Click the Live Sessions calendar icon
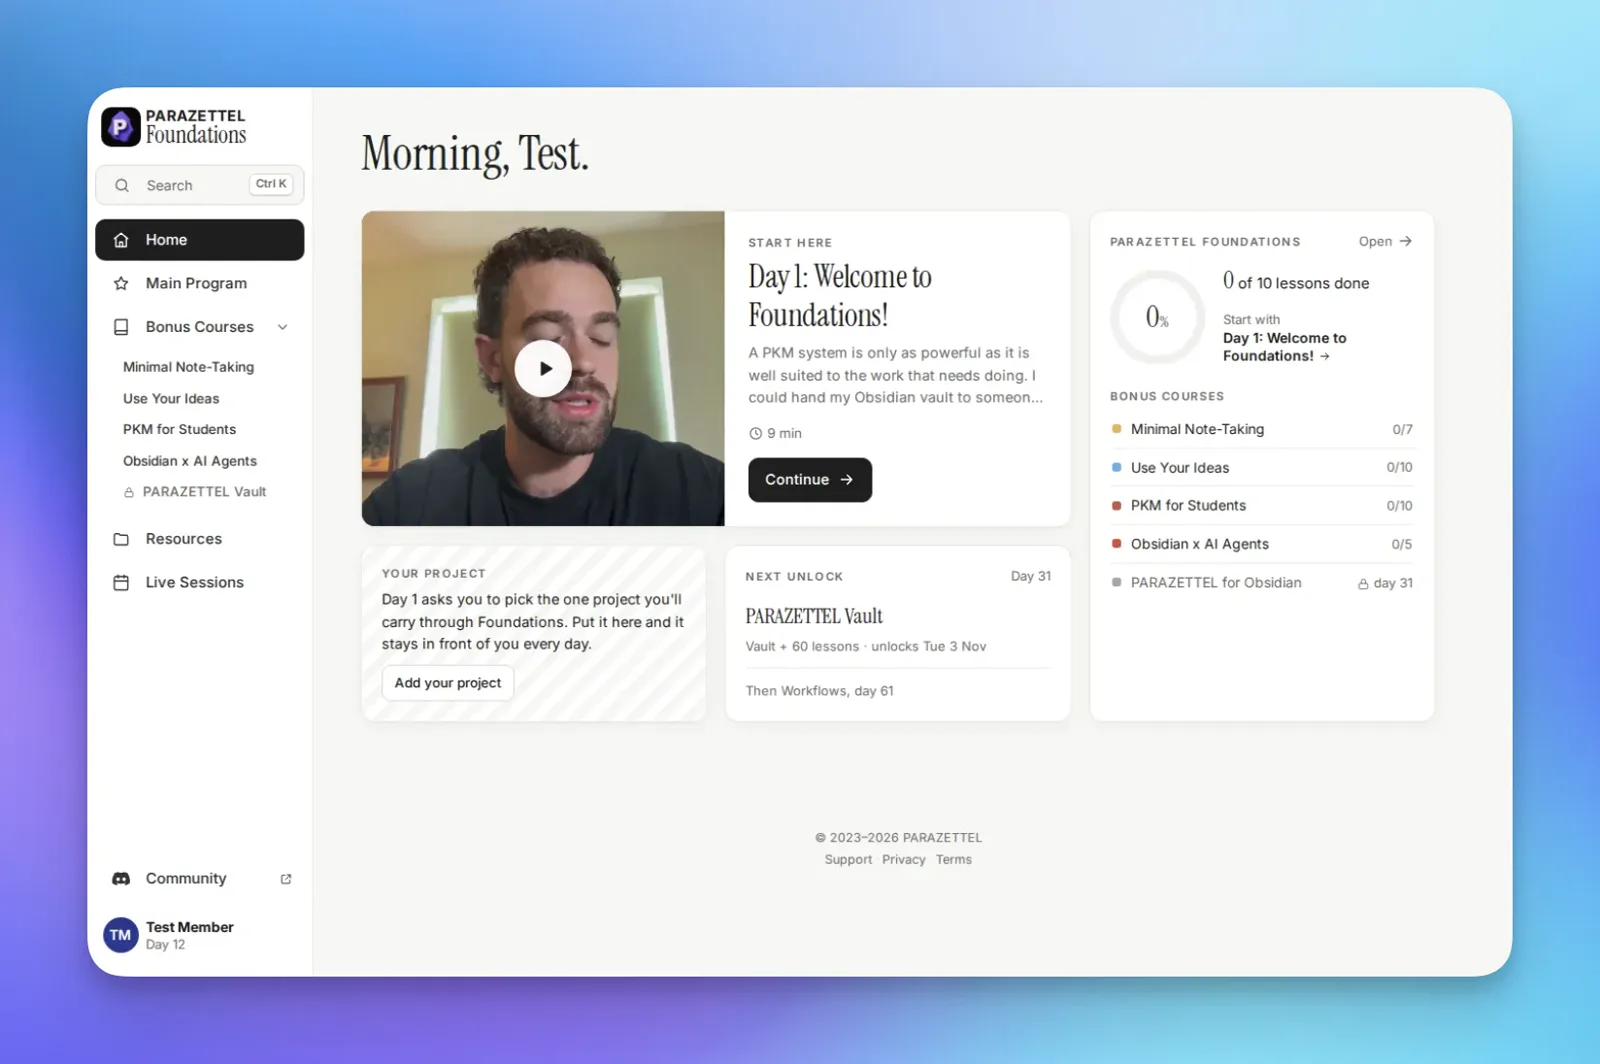This screenshot has width=1600, height=1064. click(x=121, y=582)
